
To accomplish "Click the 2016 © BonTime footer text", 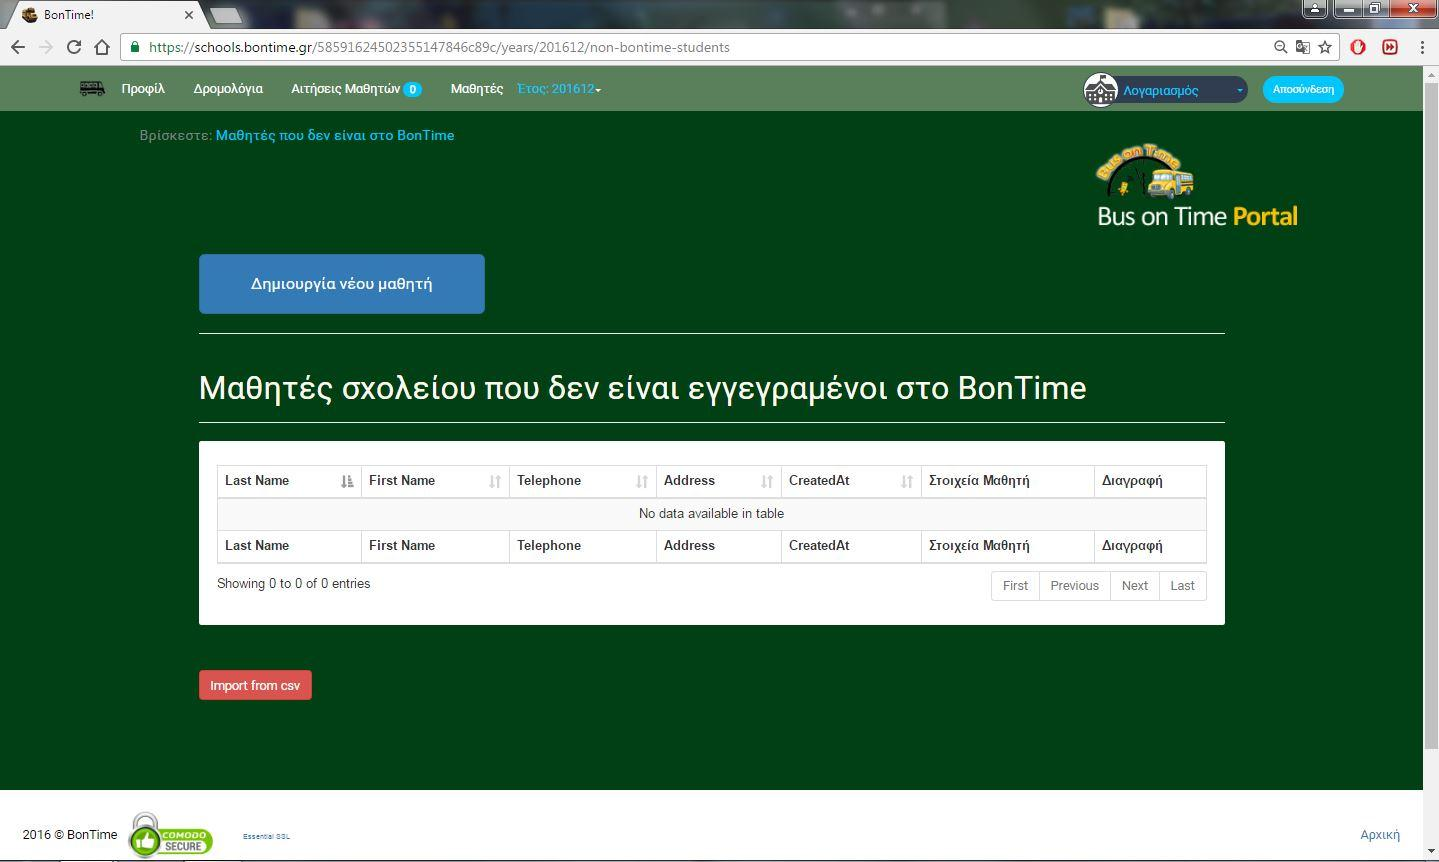I will coord(70,835).
